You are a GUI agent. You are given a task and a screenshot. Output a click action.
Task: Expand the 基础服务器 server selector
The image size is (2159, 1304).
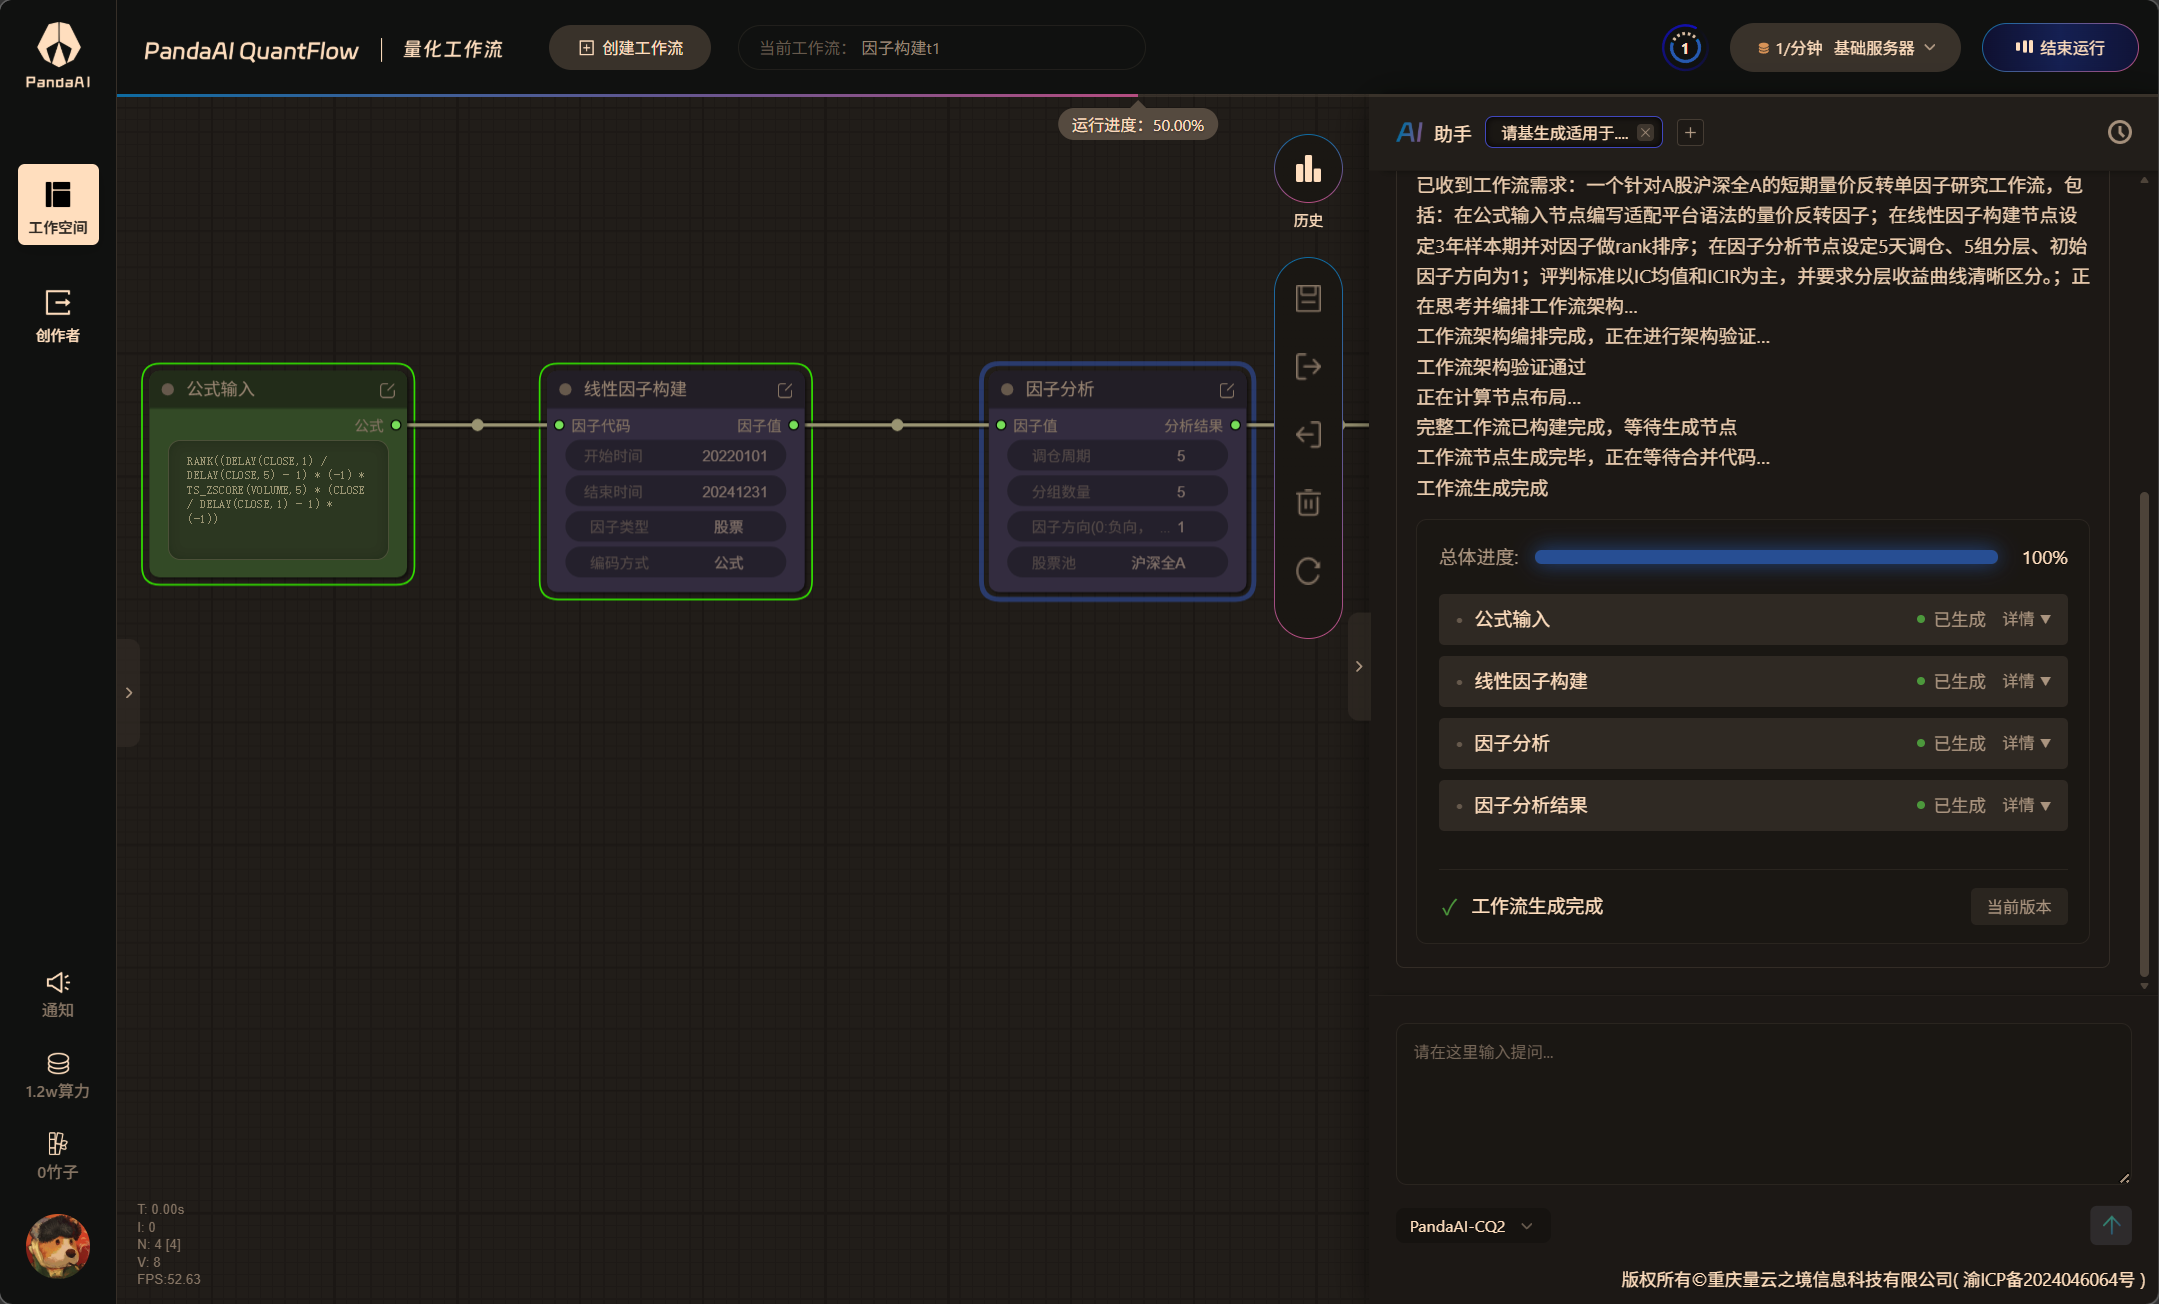[1843, 47]
